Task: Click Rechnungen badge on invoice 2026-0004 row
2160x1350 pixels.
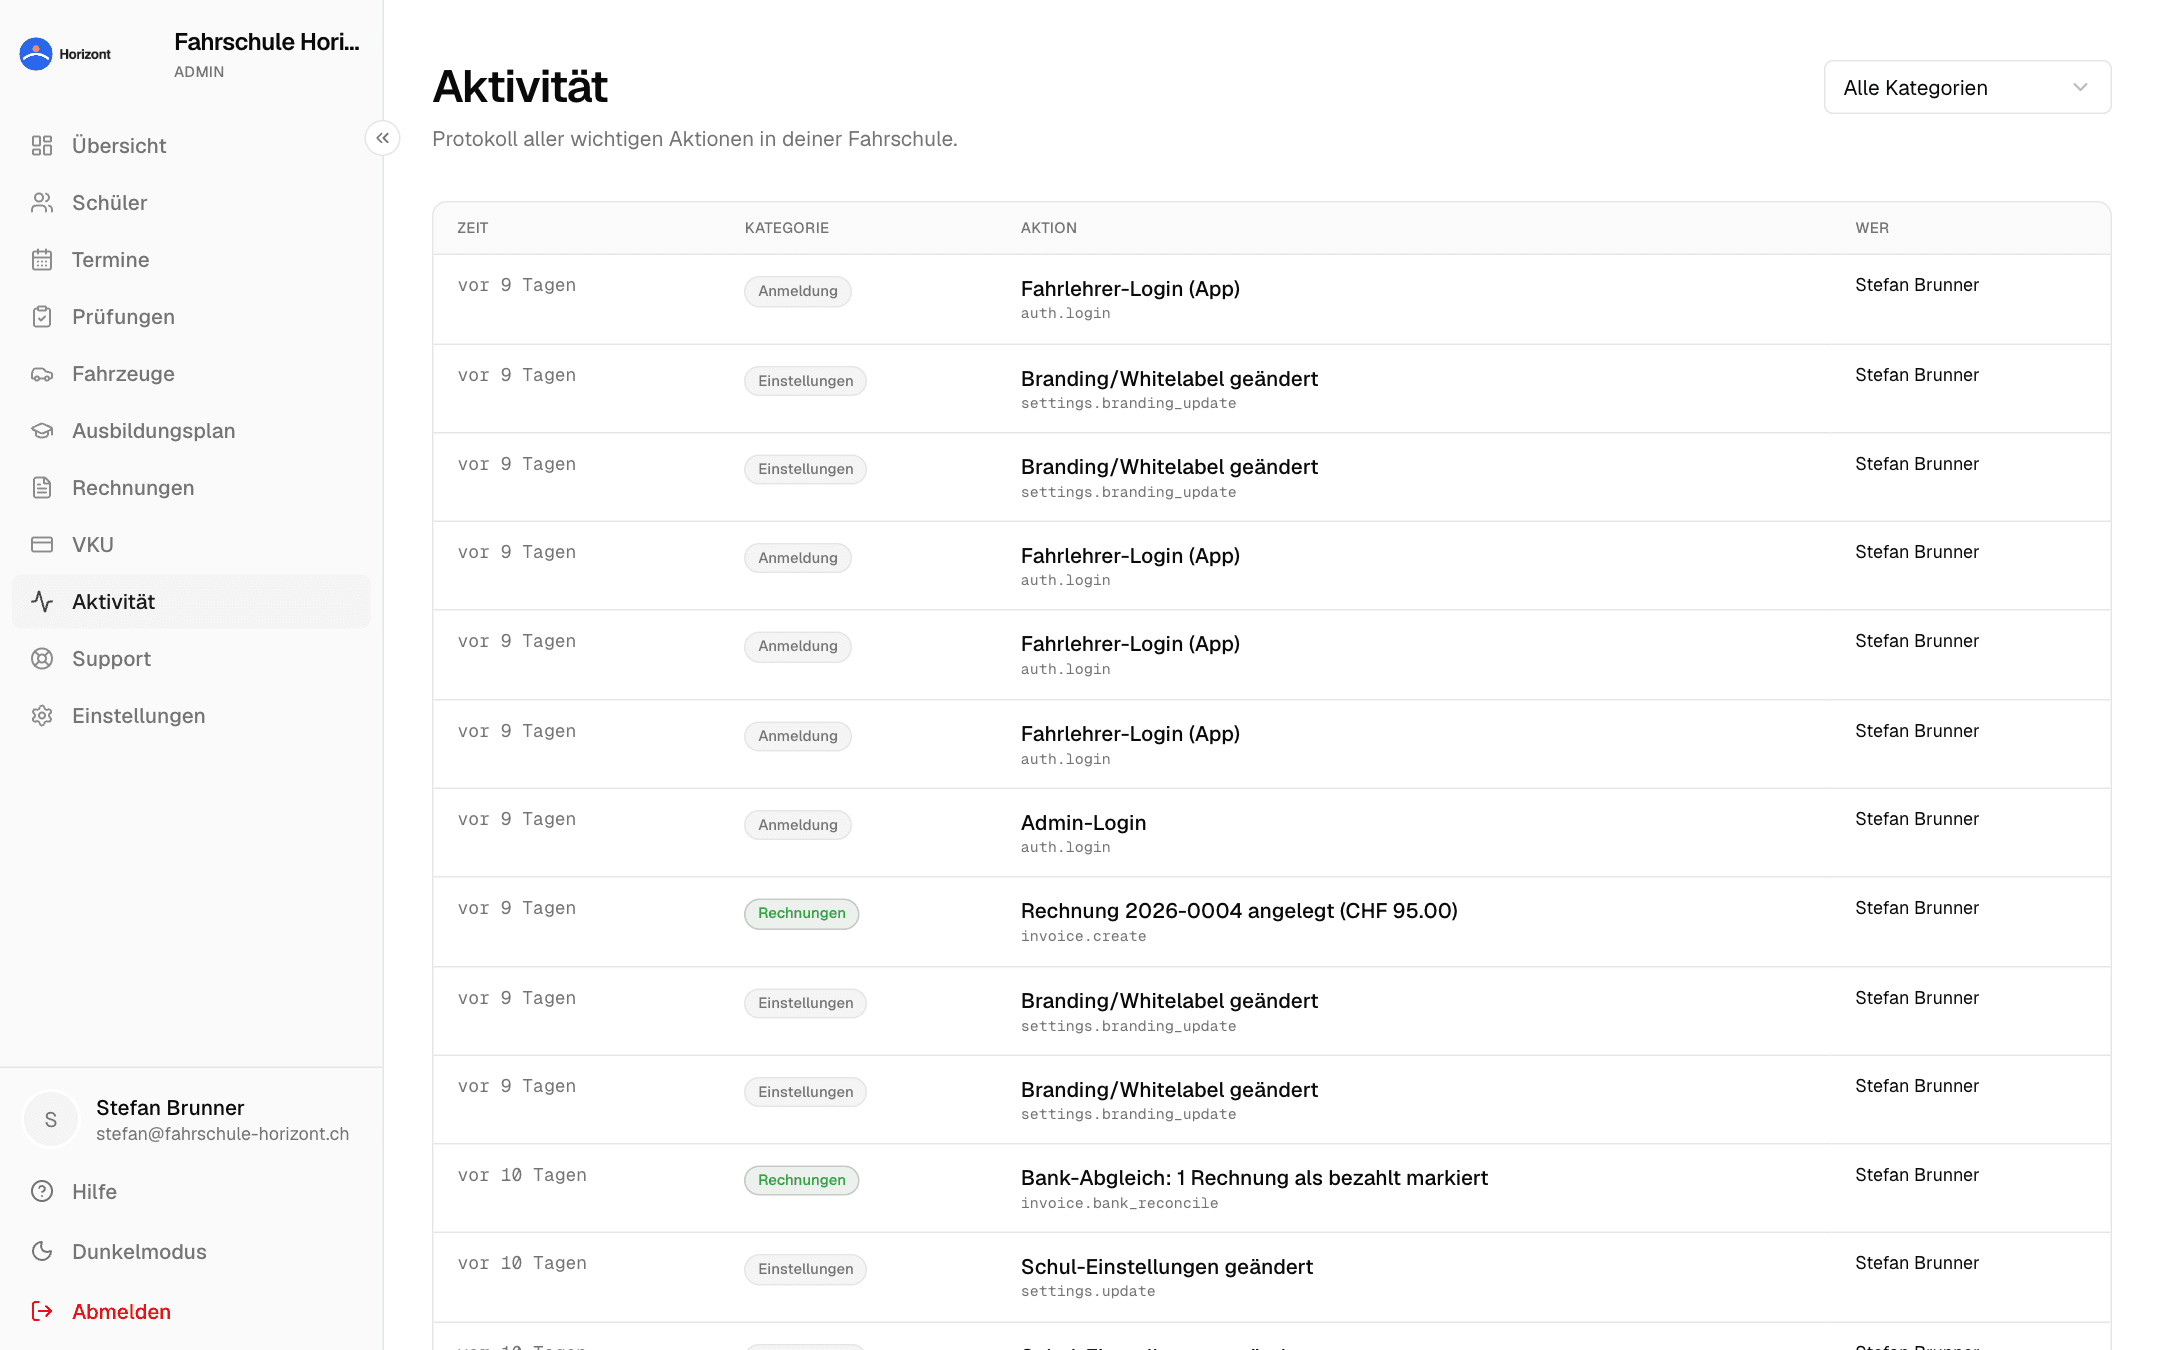Action: pyautogui.click(x=801, y=913)
